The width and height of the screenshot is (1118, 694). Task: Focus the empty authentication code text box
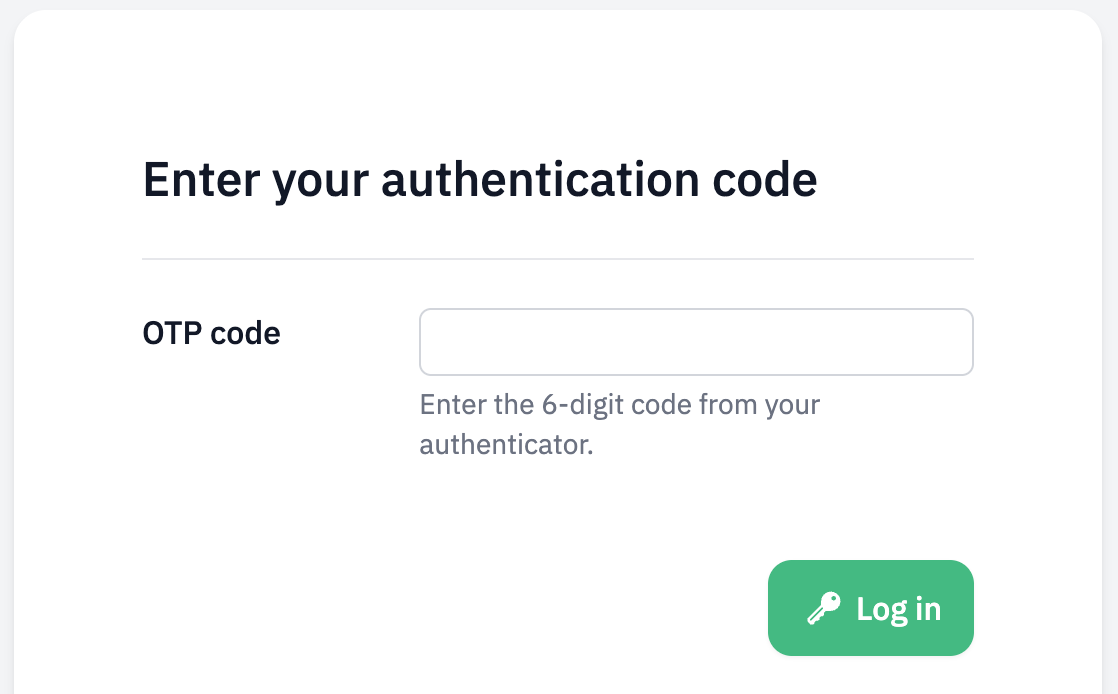coord(696,341)
